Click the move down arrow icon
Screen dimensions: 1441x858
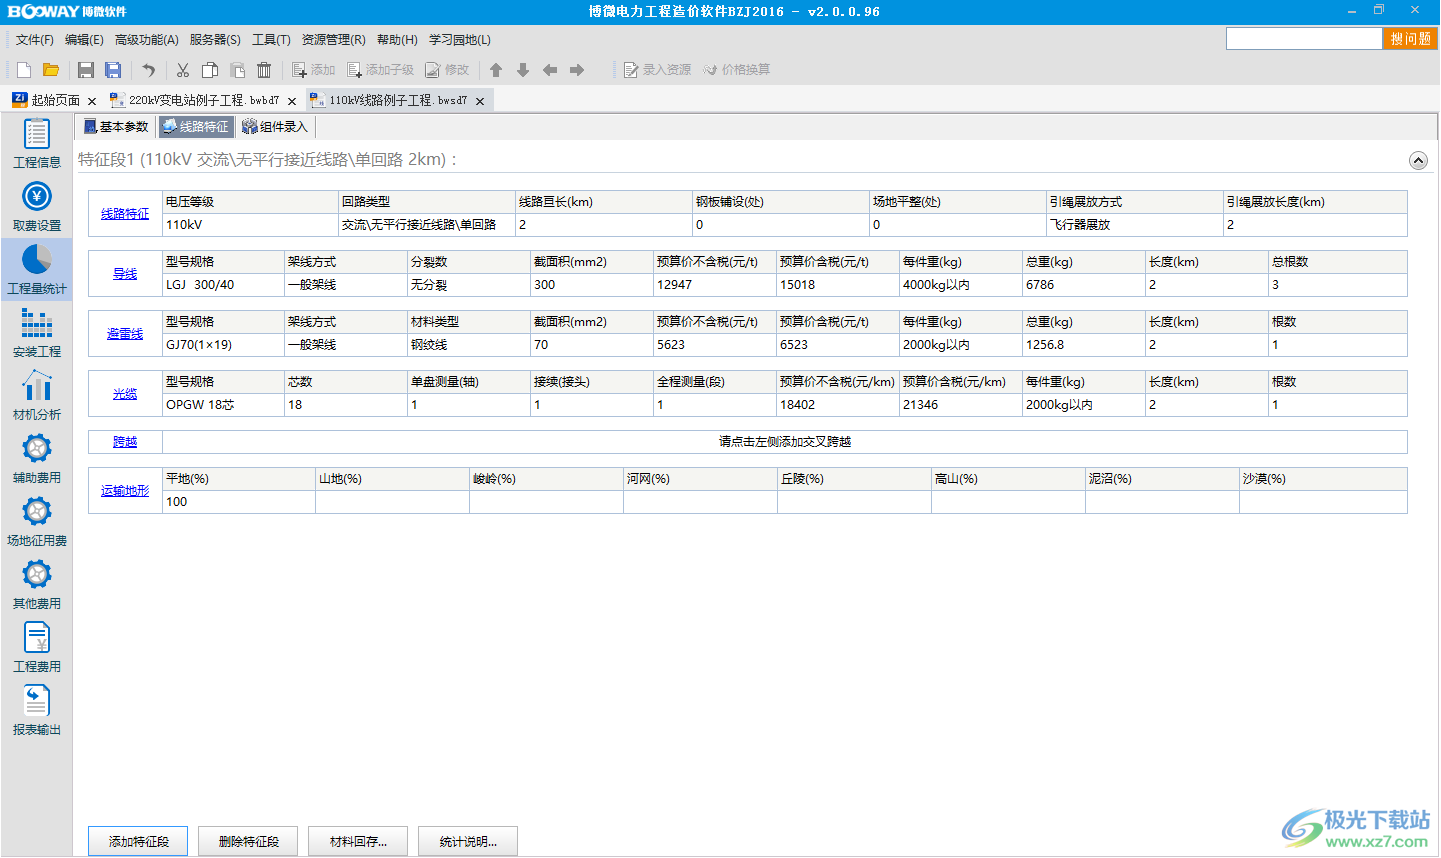click(x=523, y=70)
